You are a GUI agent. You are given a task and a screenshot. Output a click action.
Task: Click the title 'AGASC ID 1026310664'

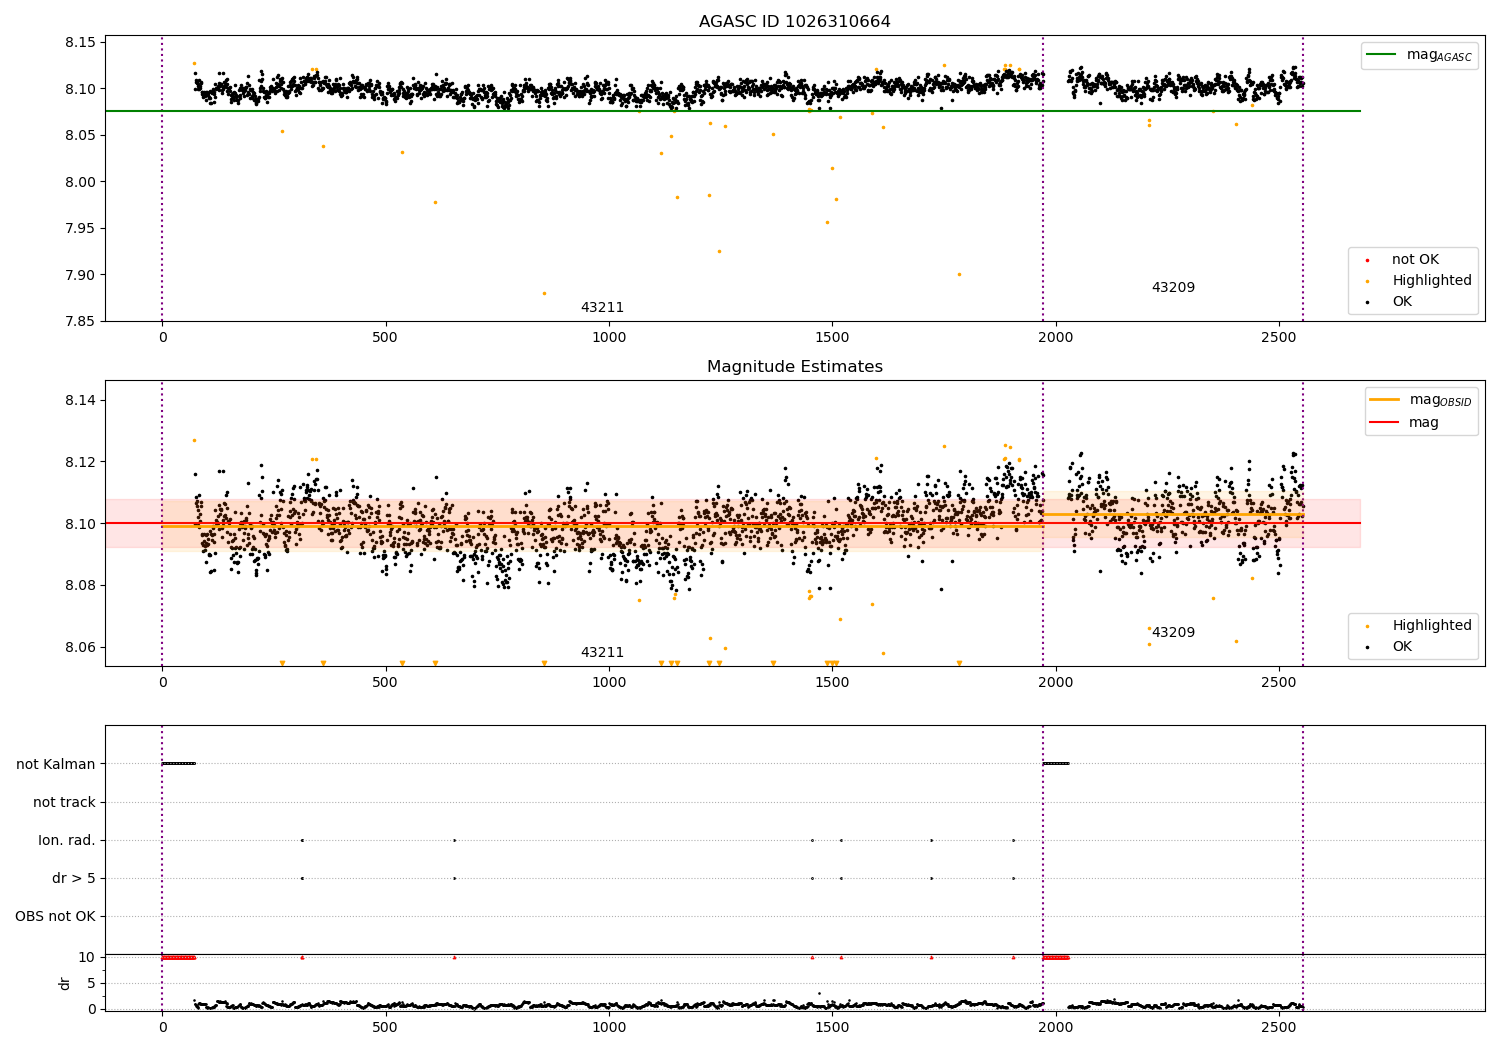(x=794, y=22)
